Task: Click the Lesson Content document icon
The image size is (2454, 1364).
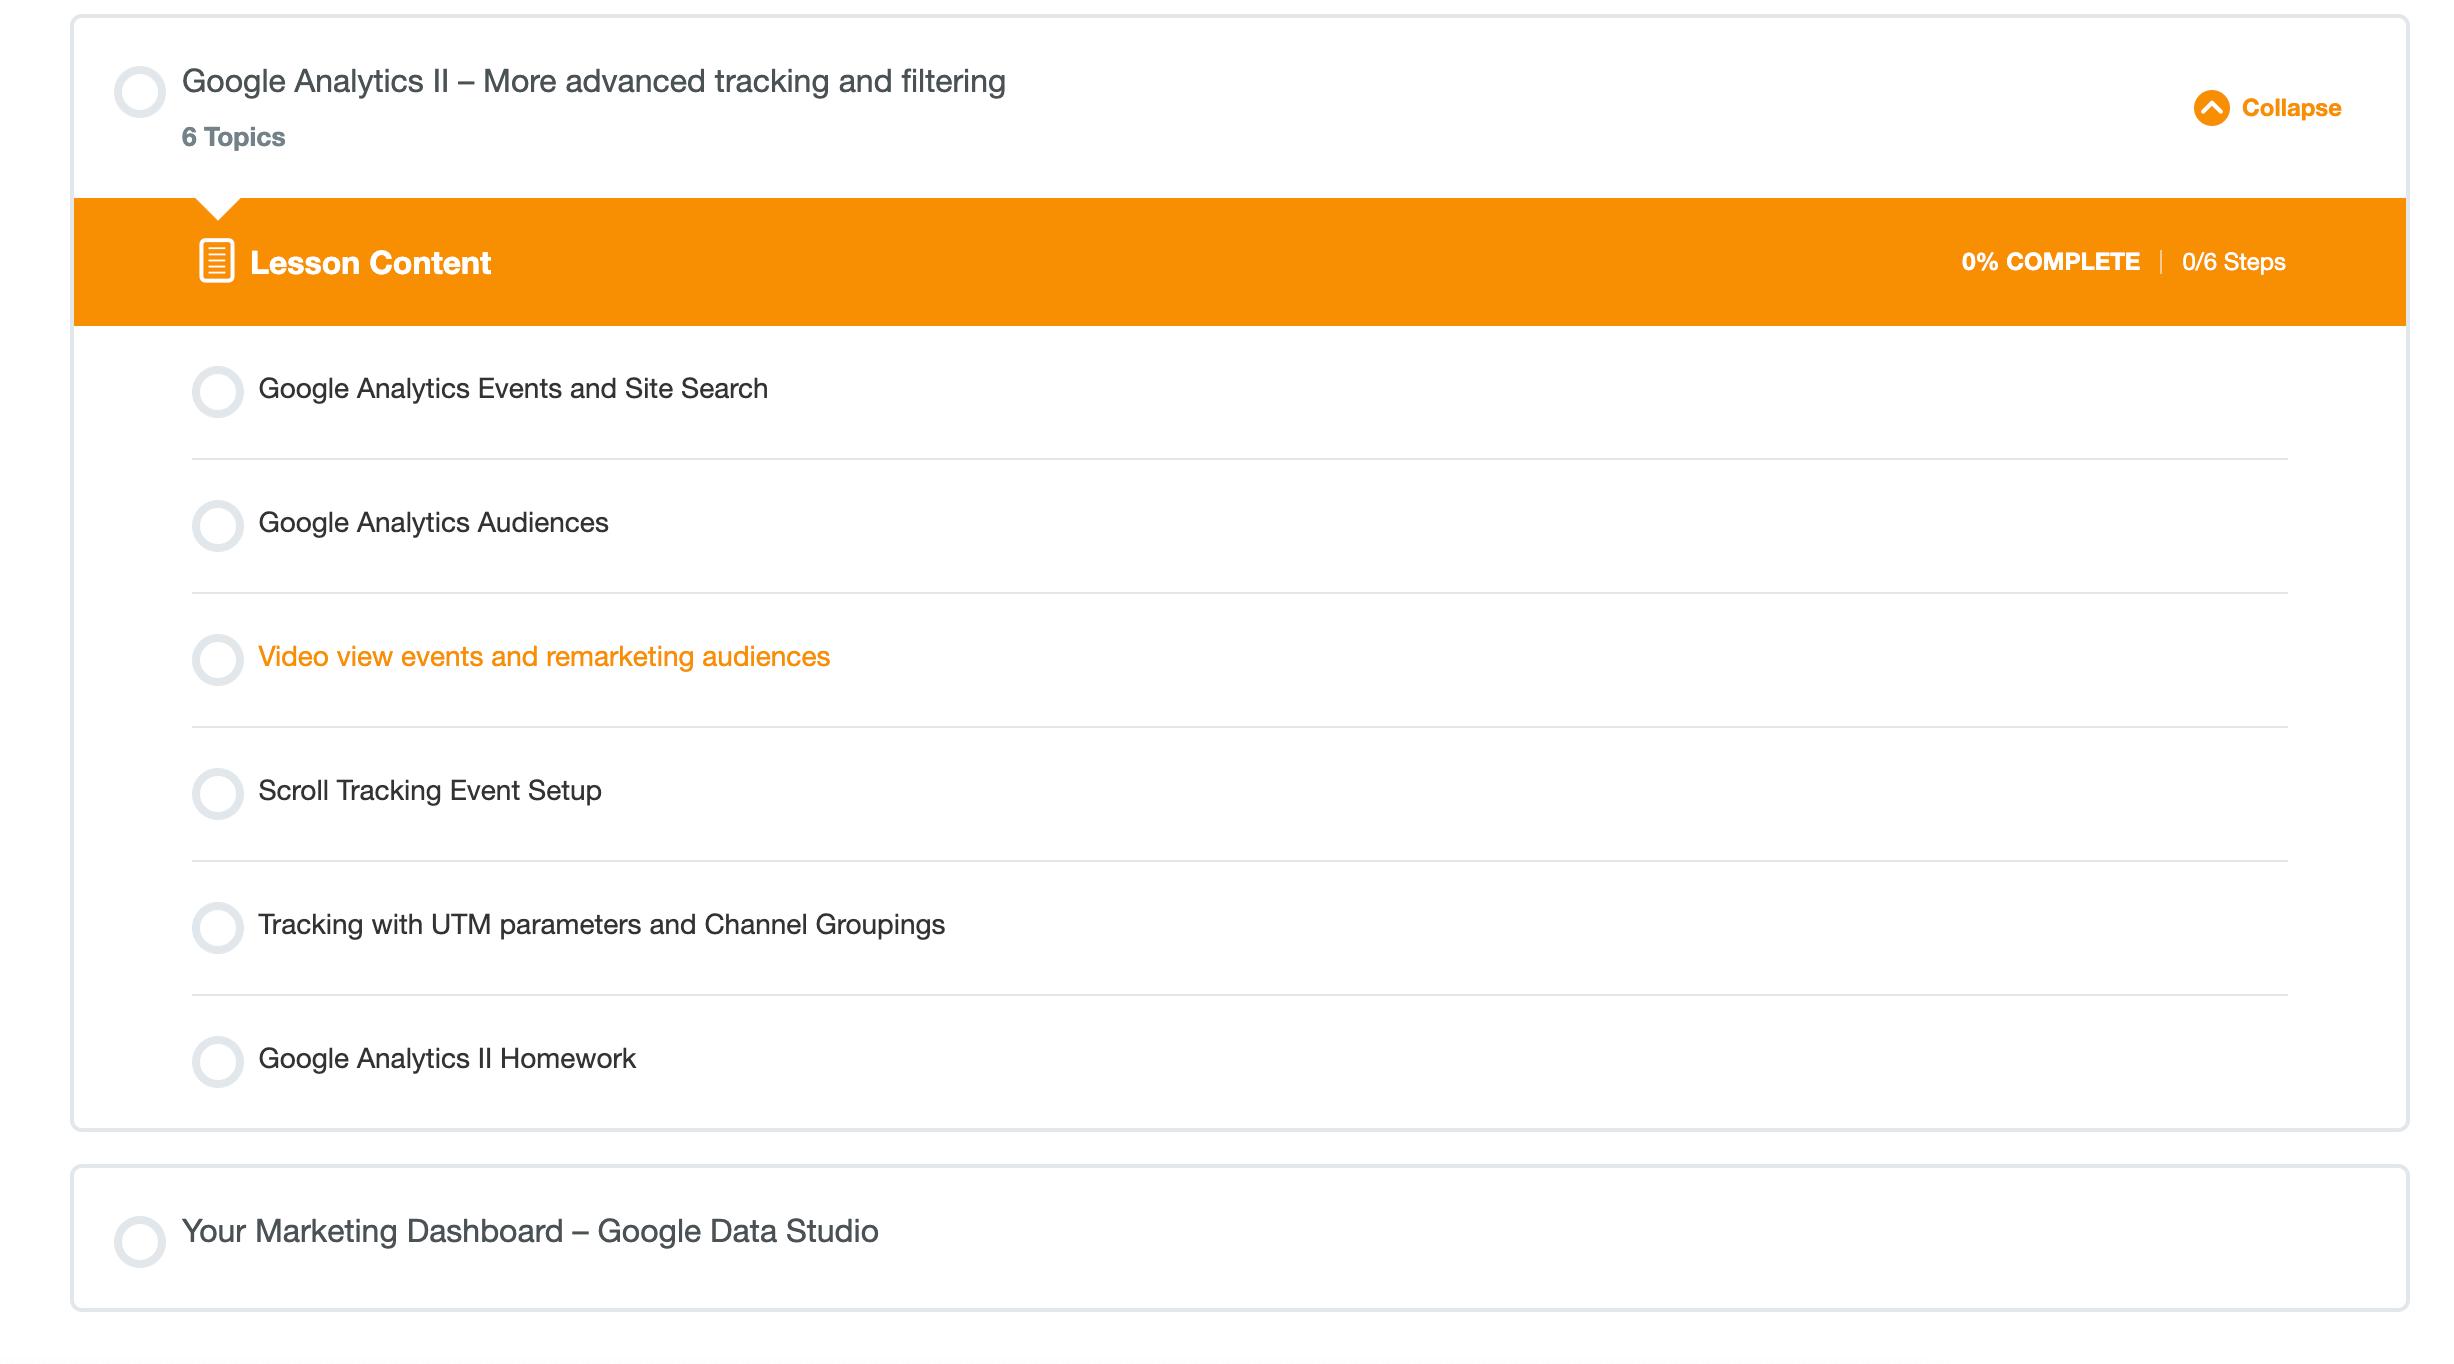Action: click(216, 261)
